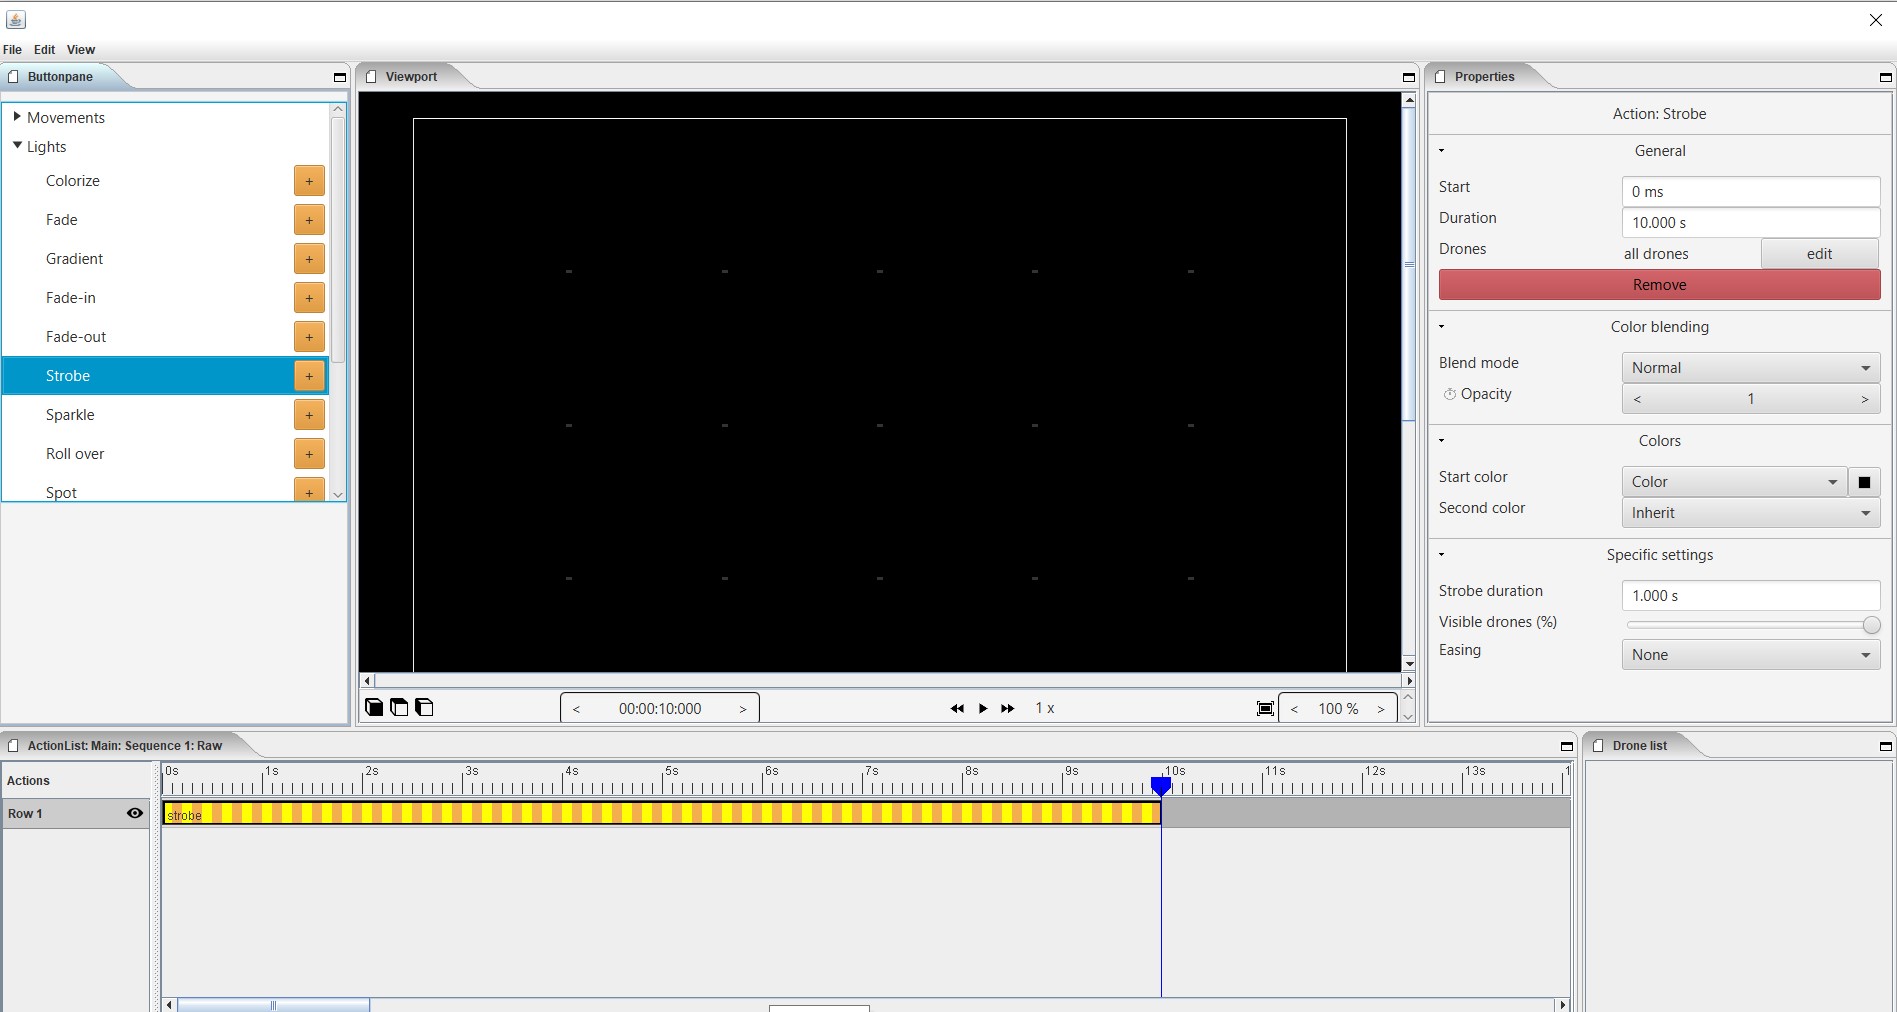Select the Viewport tab
This screenshot has width=1897, height=1012.
click(x=411, y=77)
